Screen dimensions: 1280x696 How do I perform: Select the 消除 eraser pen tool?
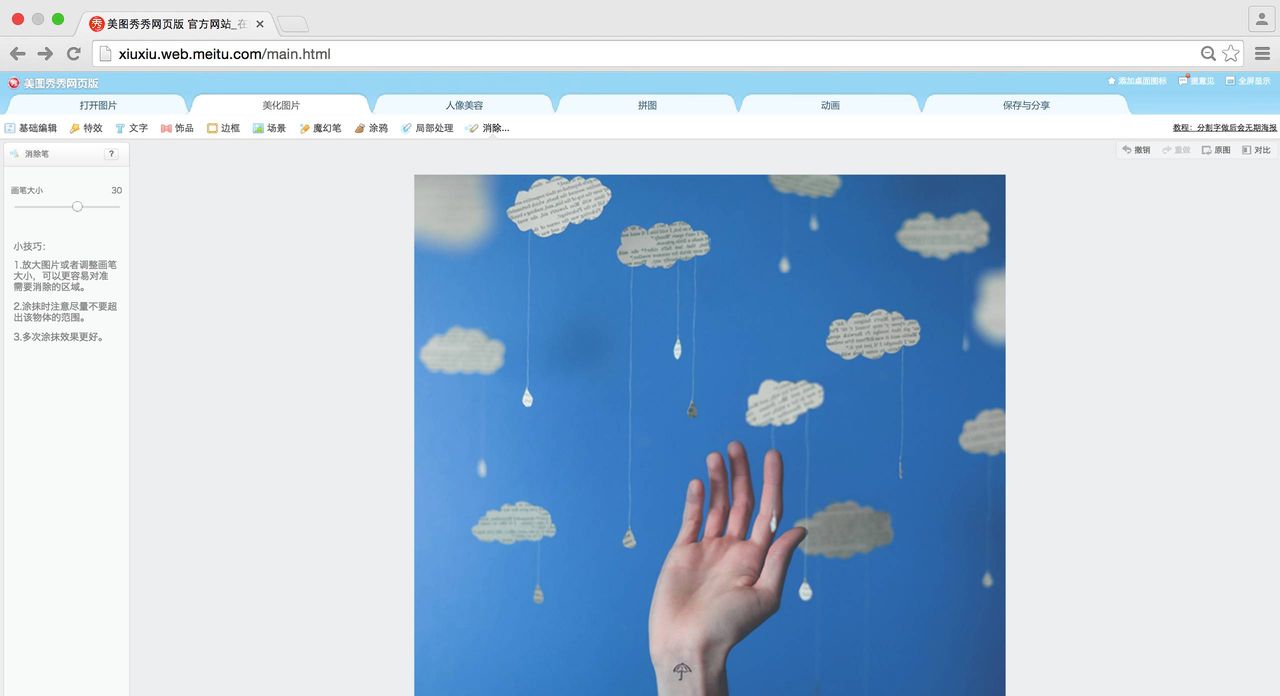point(488,128)
